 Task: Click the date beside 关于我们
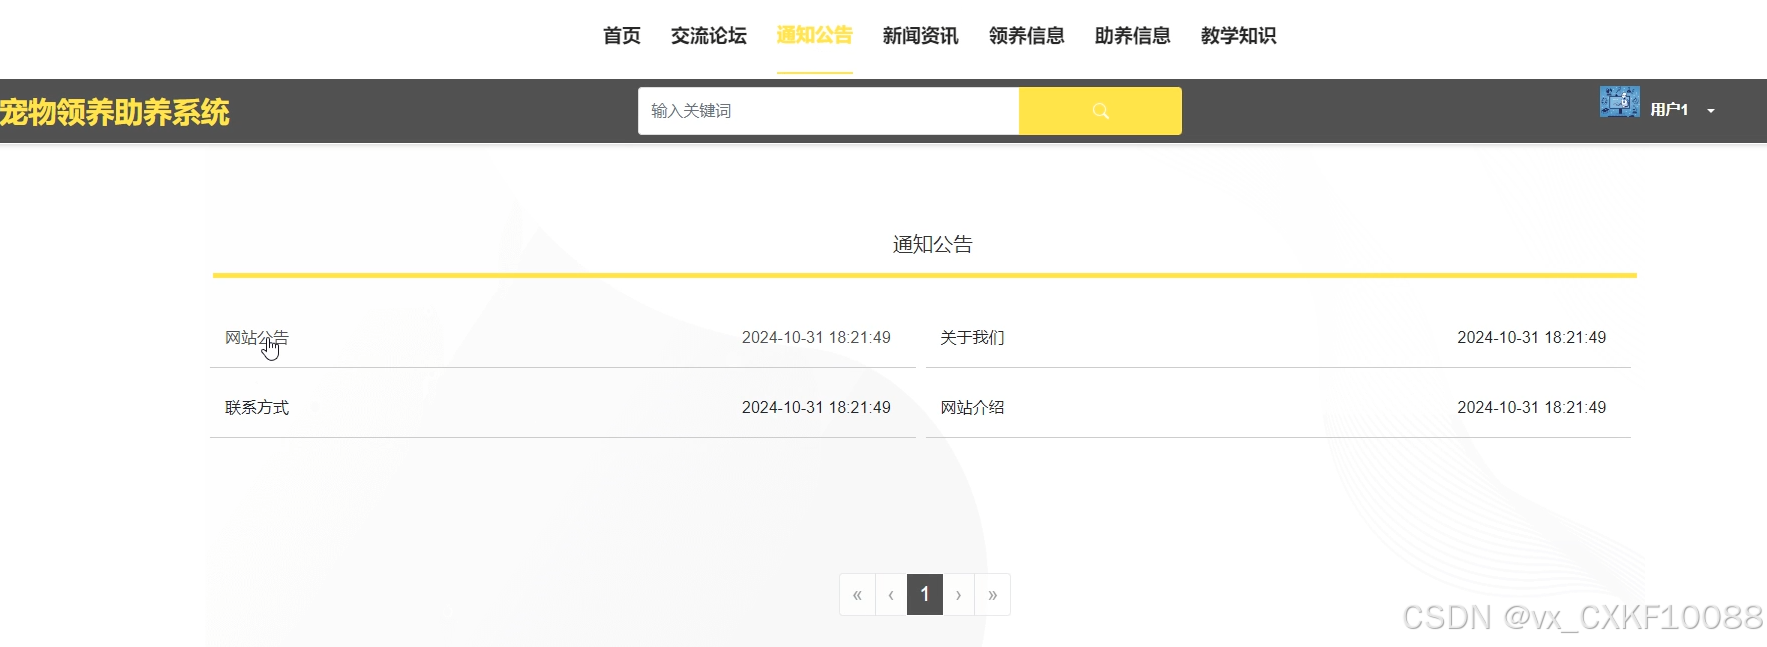(x=1532, y=338)
